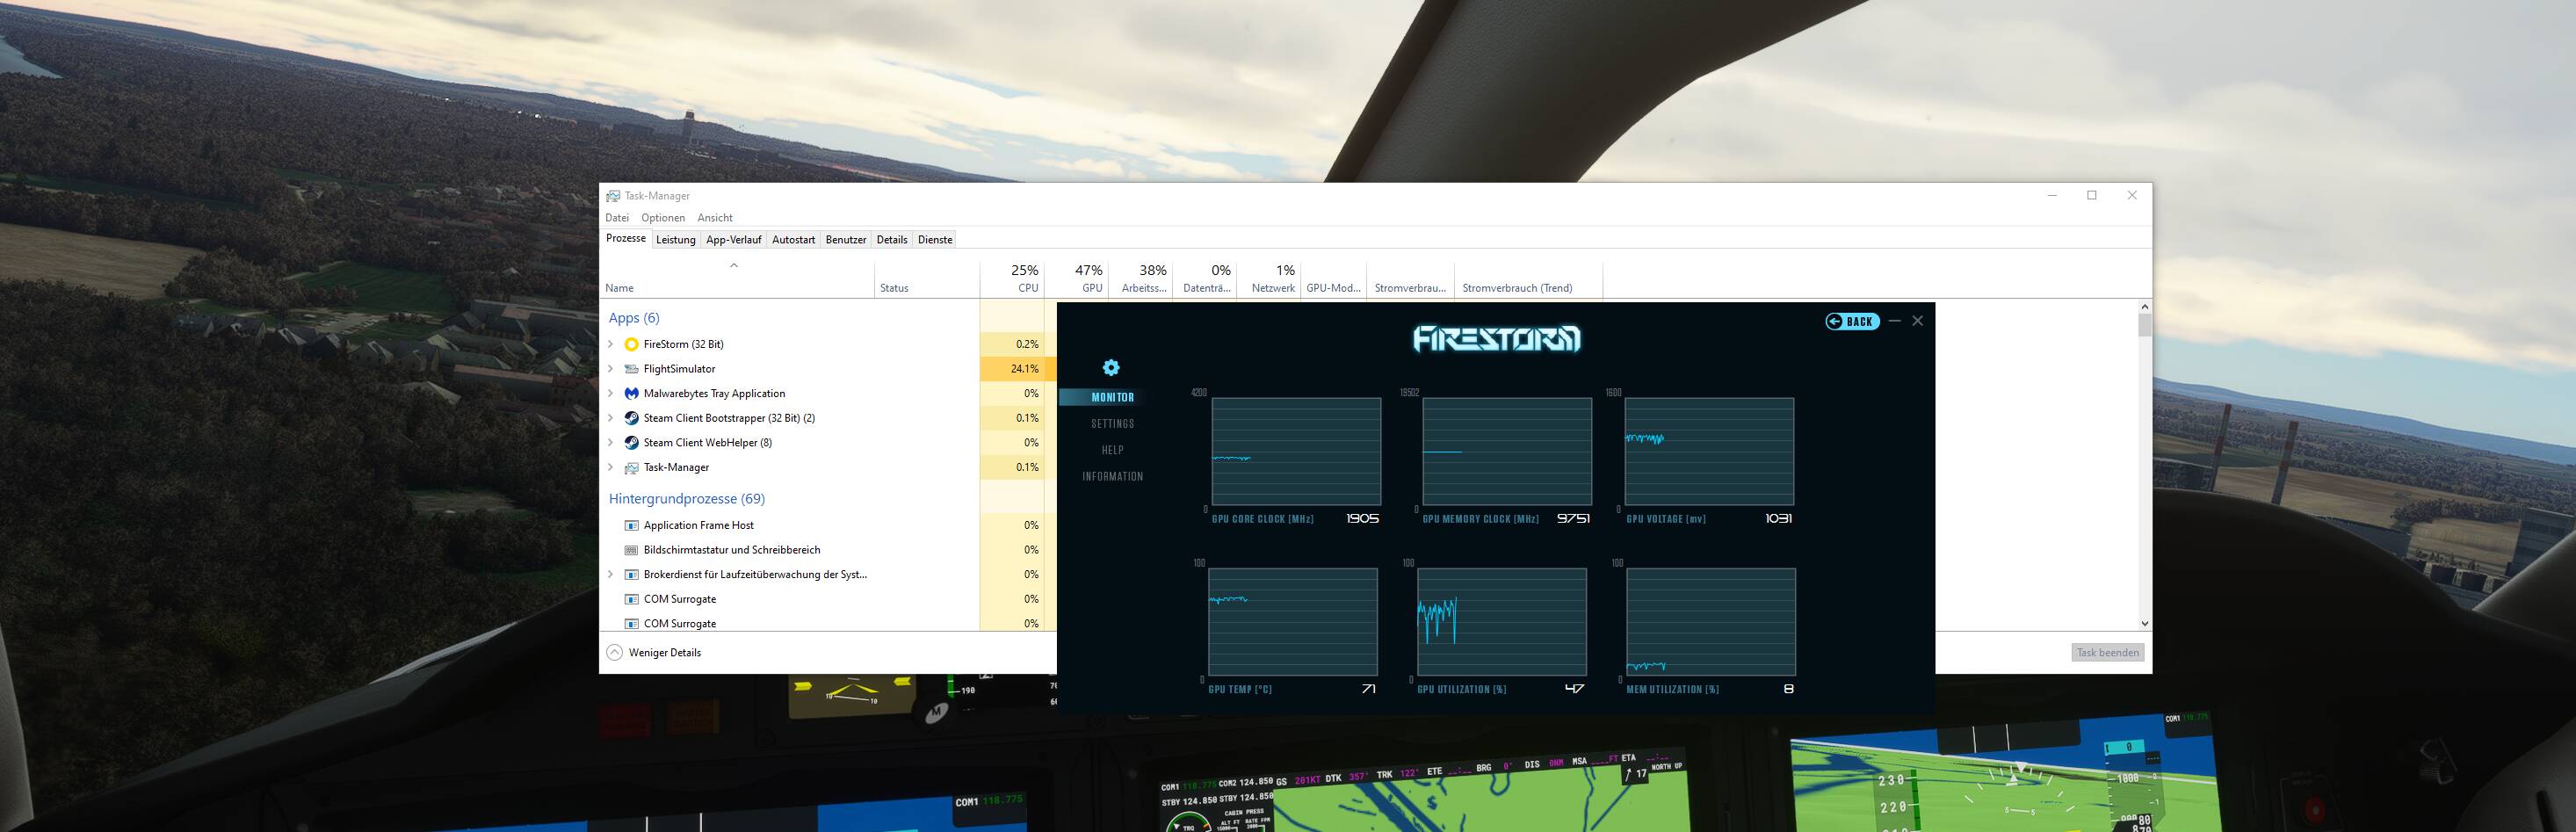Image resolution: width=2576 pixels, height=832 pixels.
Task: Click the GPU Memory Clock graph
Action: point(1507,451)
